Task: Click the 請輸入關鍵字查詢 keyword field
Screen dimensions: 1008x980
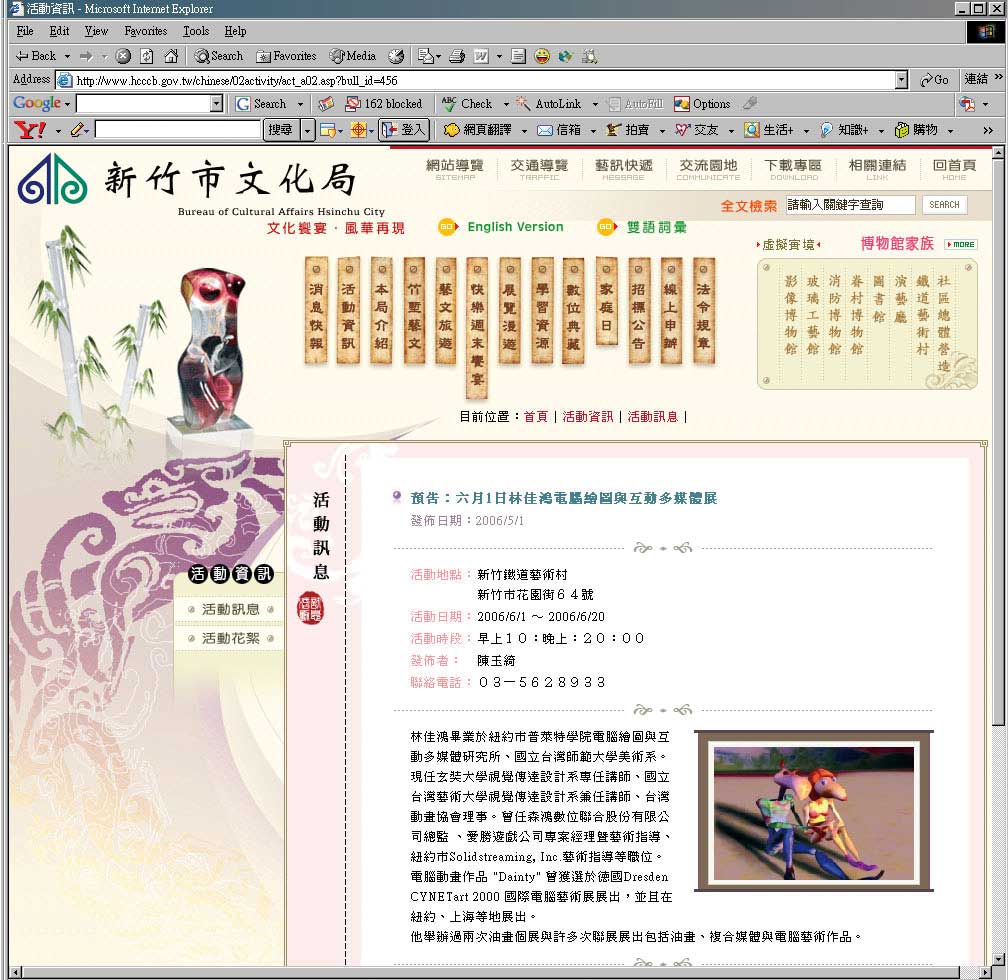Action: click(x=850, y=204)
